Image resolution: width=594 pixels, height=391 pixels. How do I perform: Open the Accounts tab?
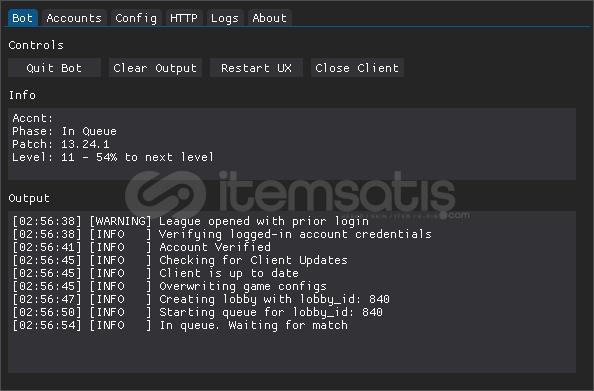[74, 18]
